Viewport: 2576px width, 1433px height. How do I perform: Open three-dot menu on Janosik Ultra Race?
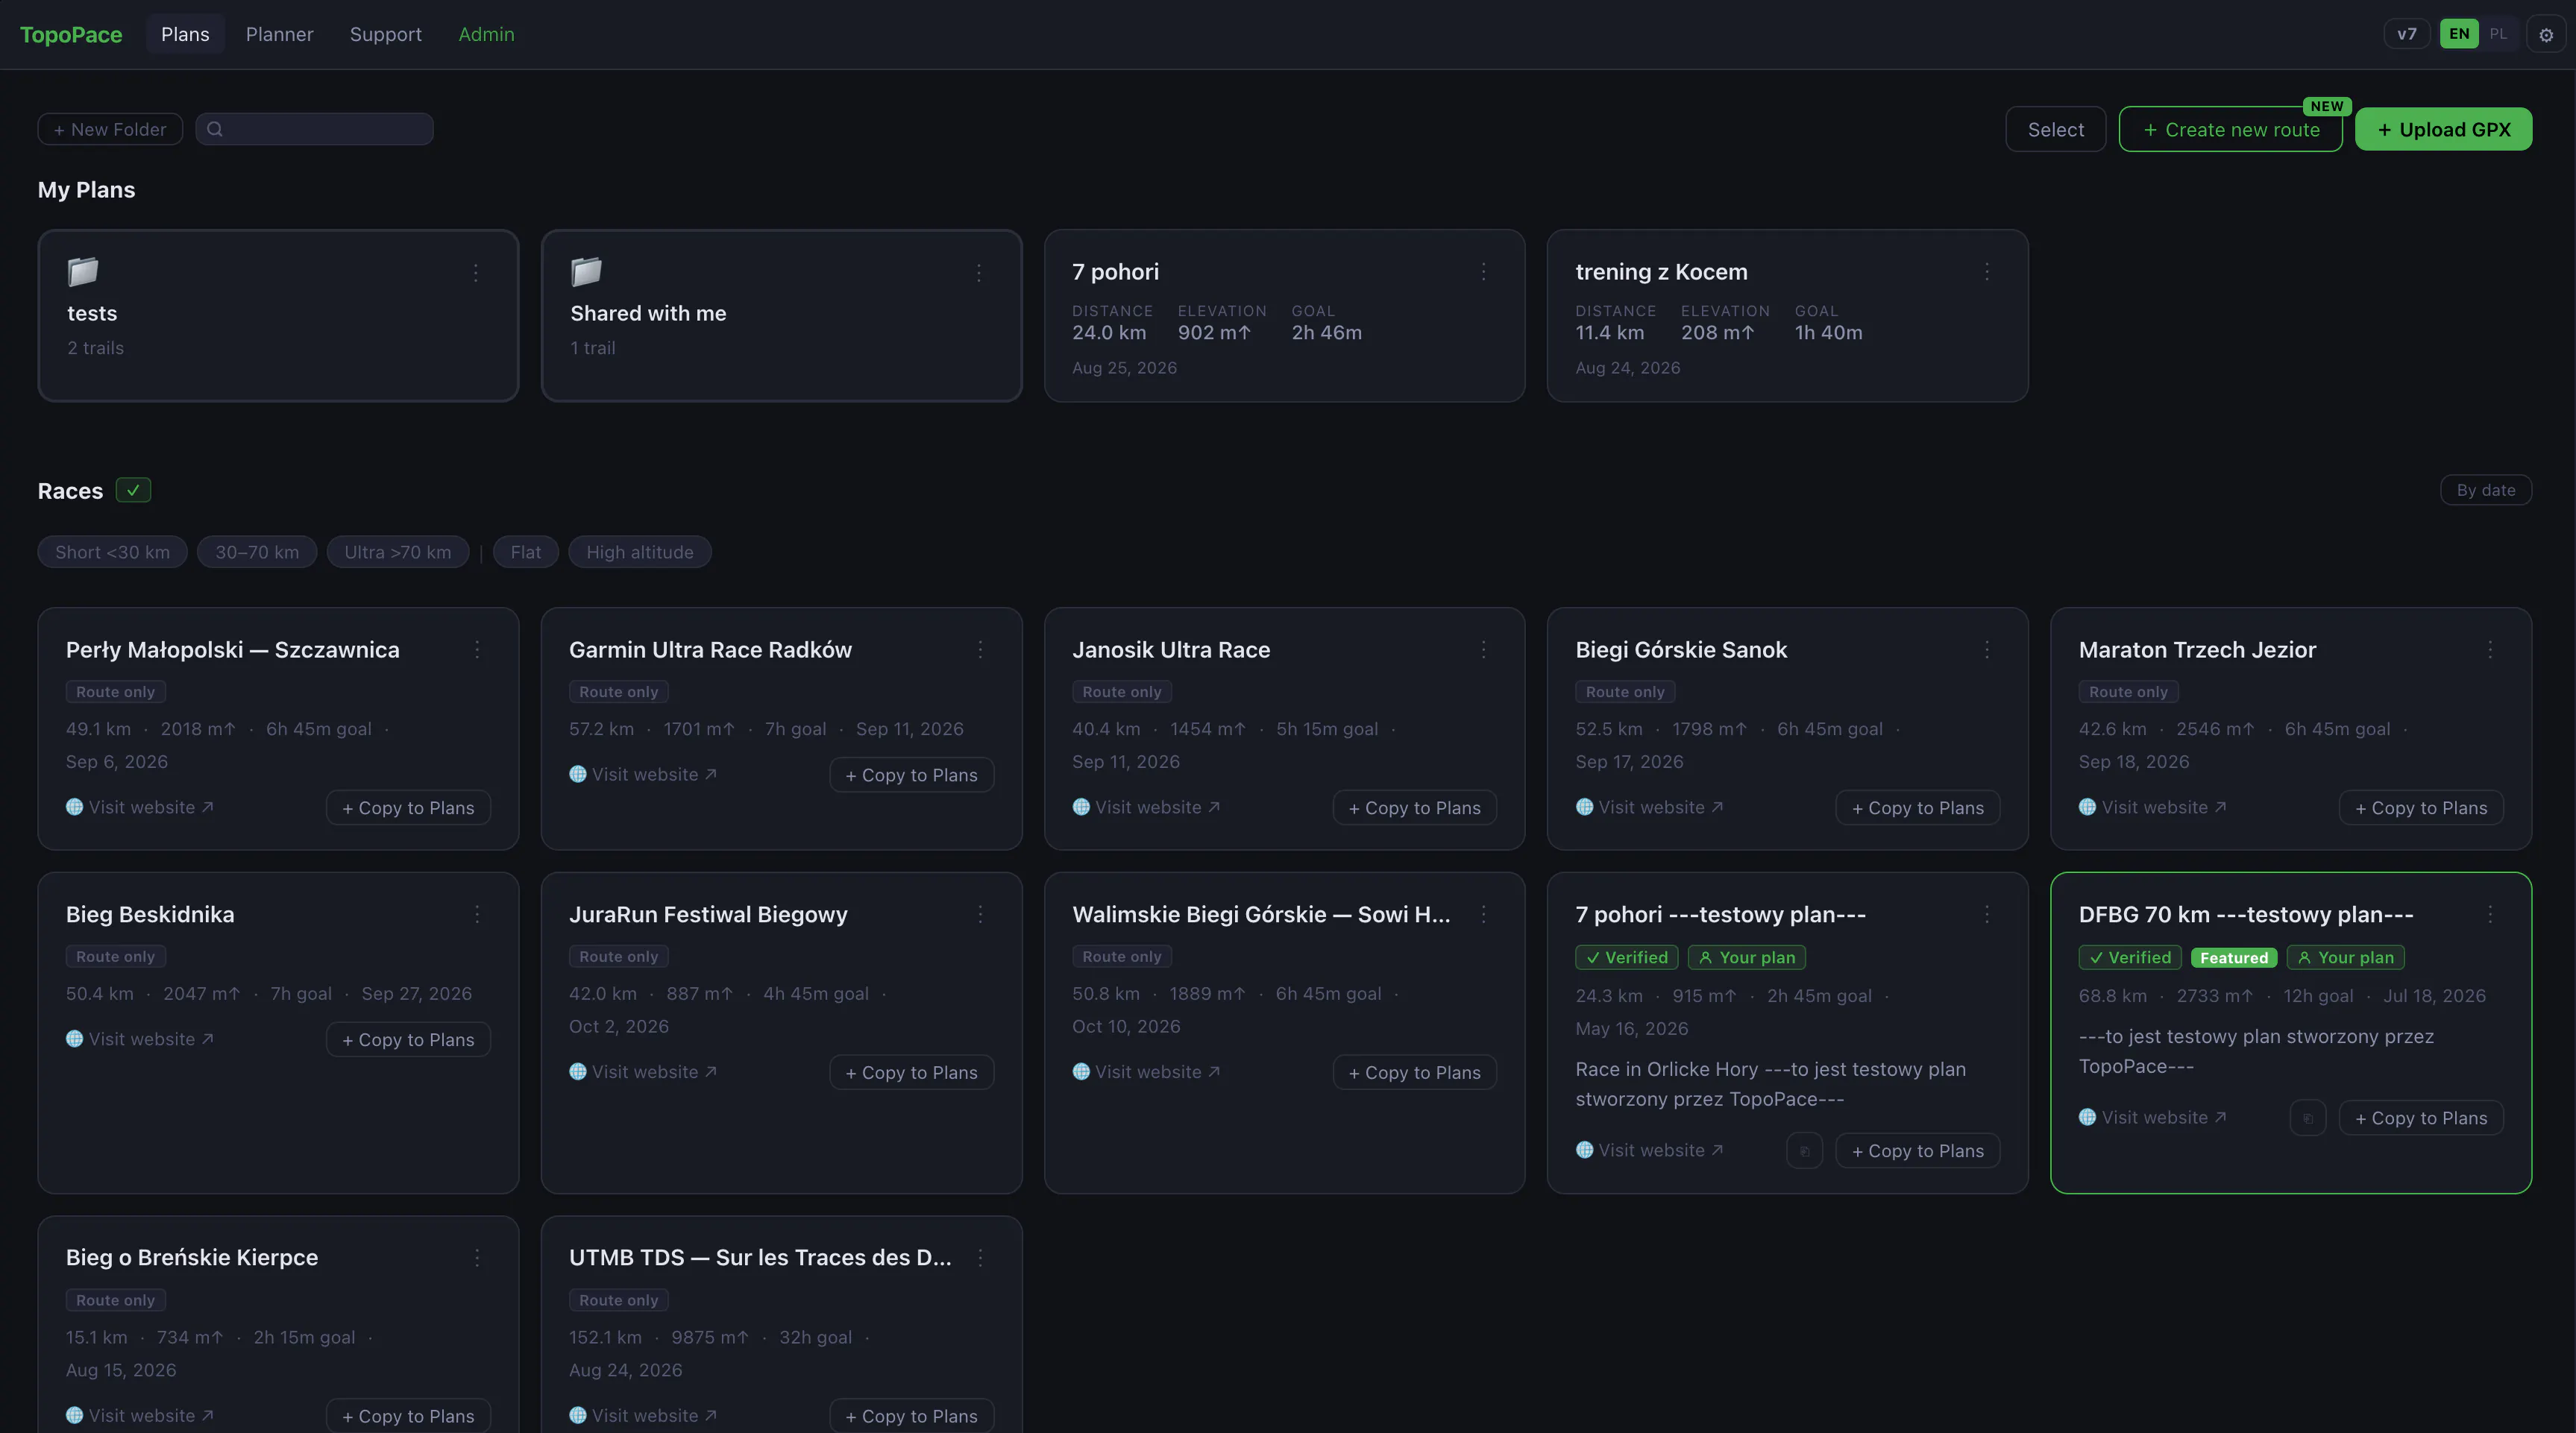click(x=1483, y=649)
